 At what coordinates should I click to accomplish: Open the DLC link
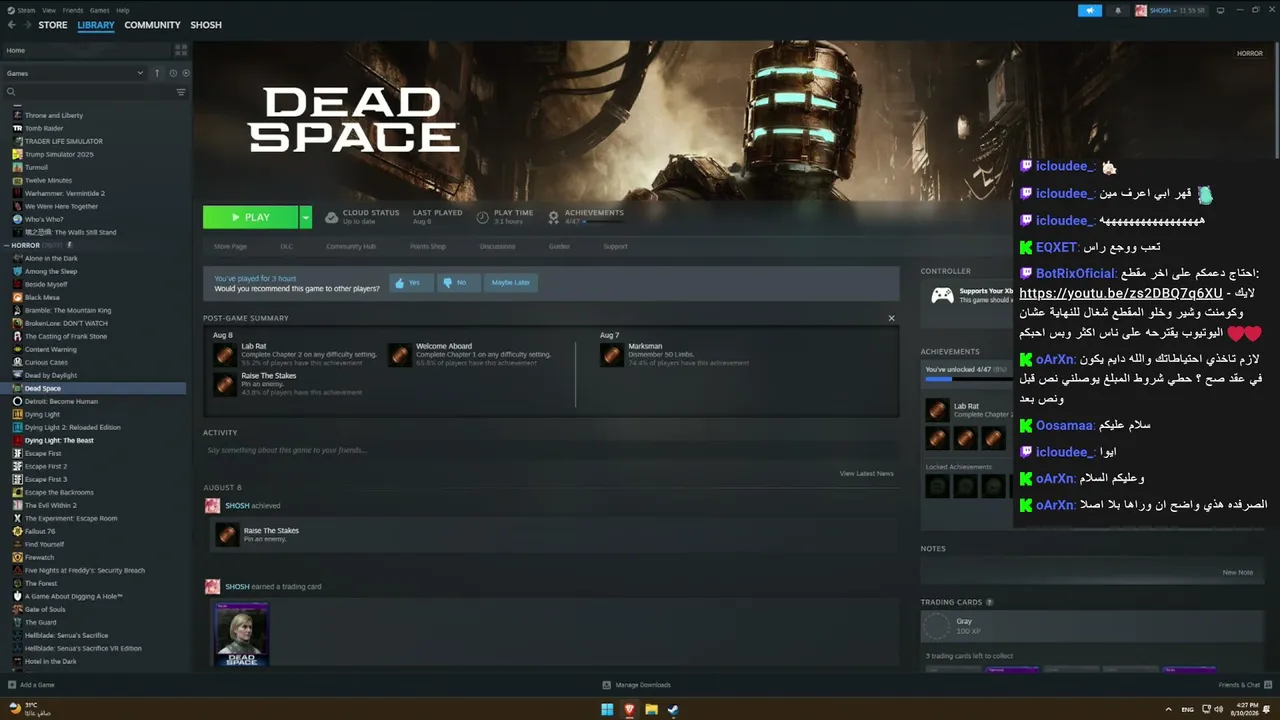point(286,246)
